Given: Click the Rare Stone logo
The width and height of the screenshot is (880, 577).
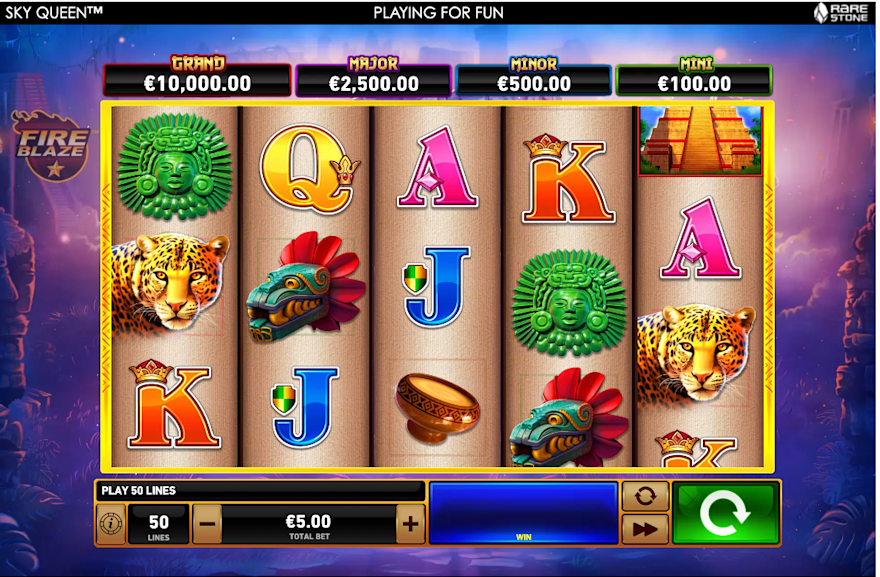Looking at the screenshot, I should pos(841,12).
